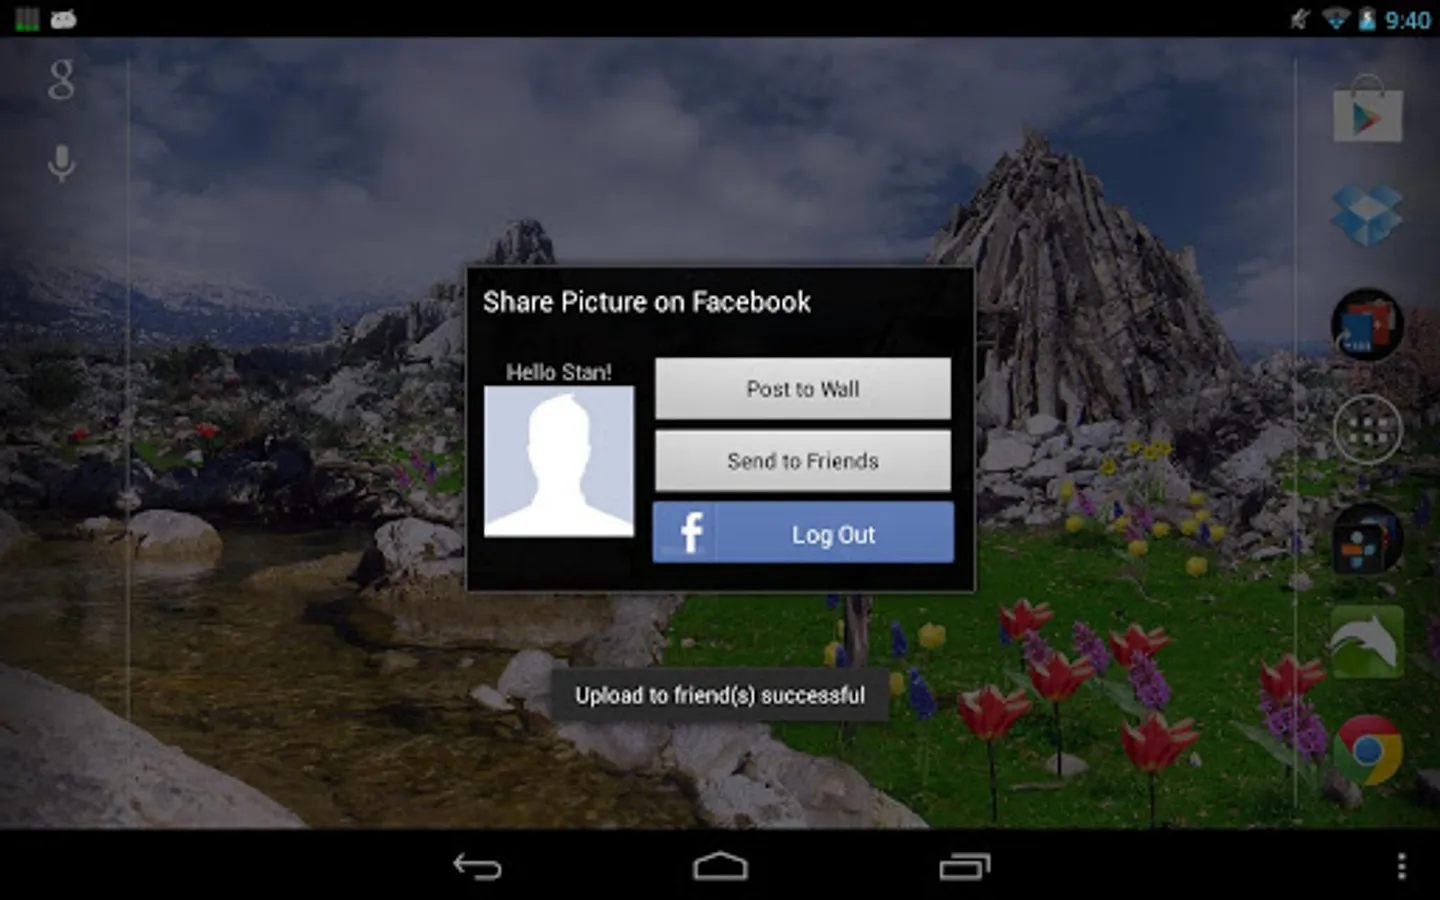
Task: Click Send to Friends button
Action: pos(803,461)
